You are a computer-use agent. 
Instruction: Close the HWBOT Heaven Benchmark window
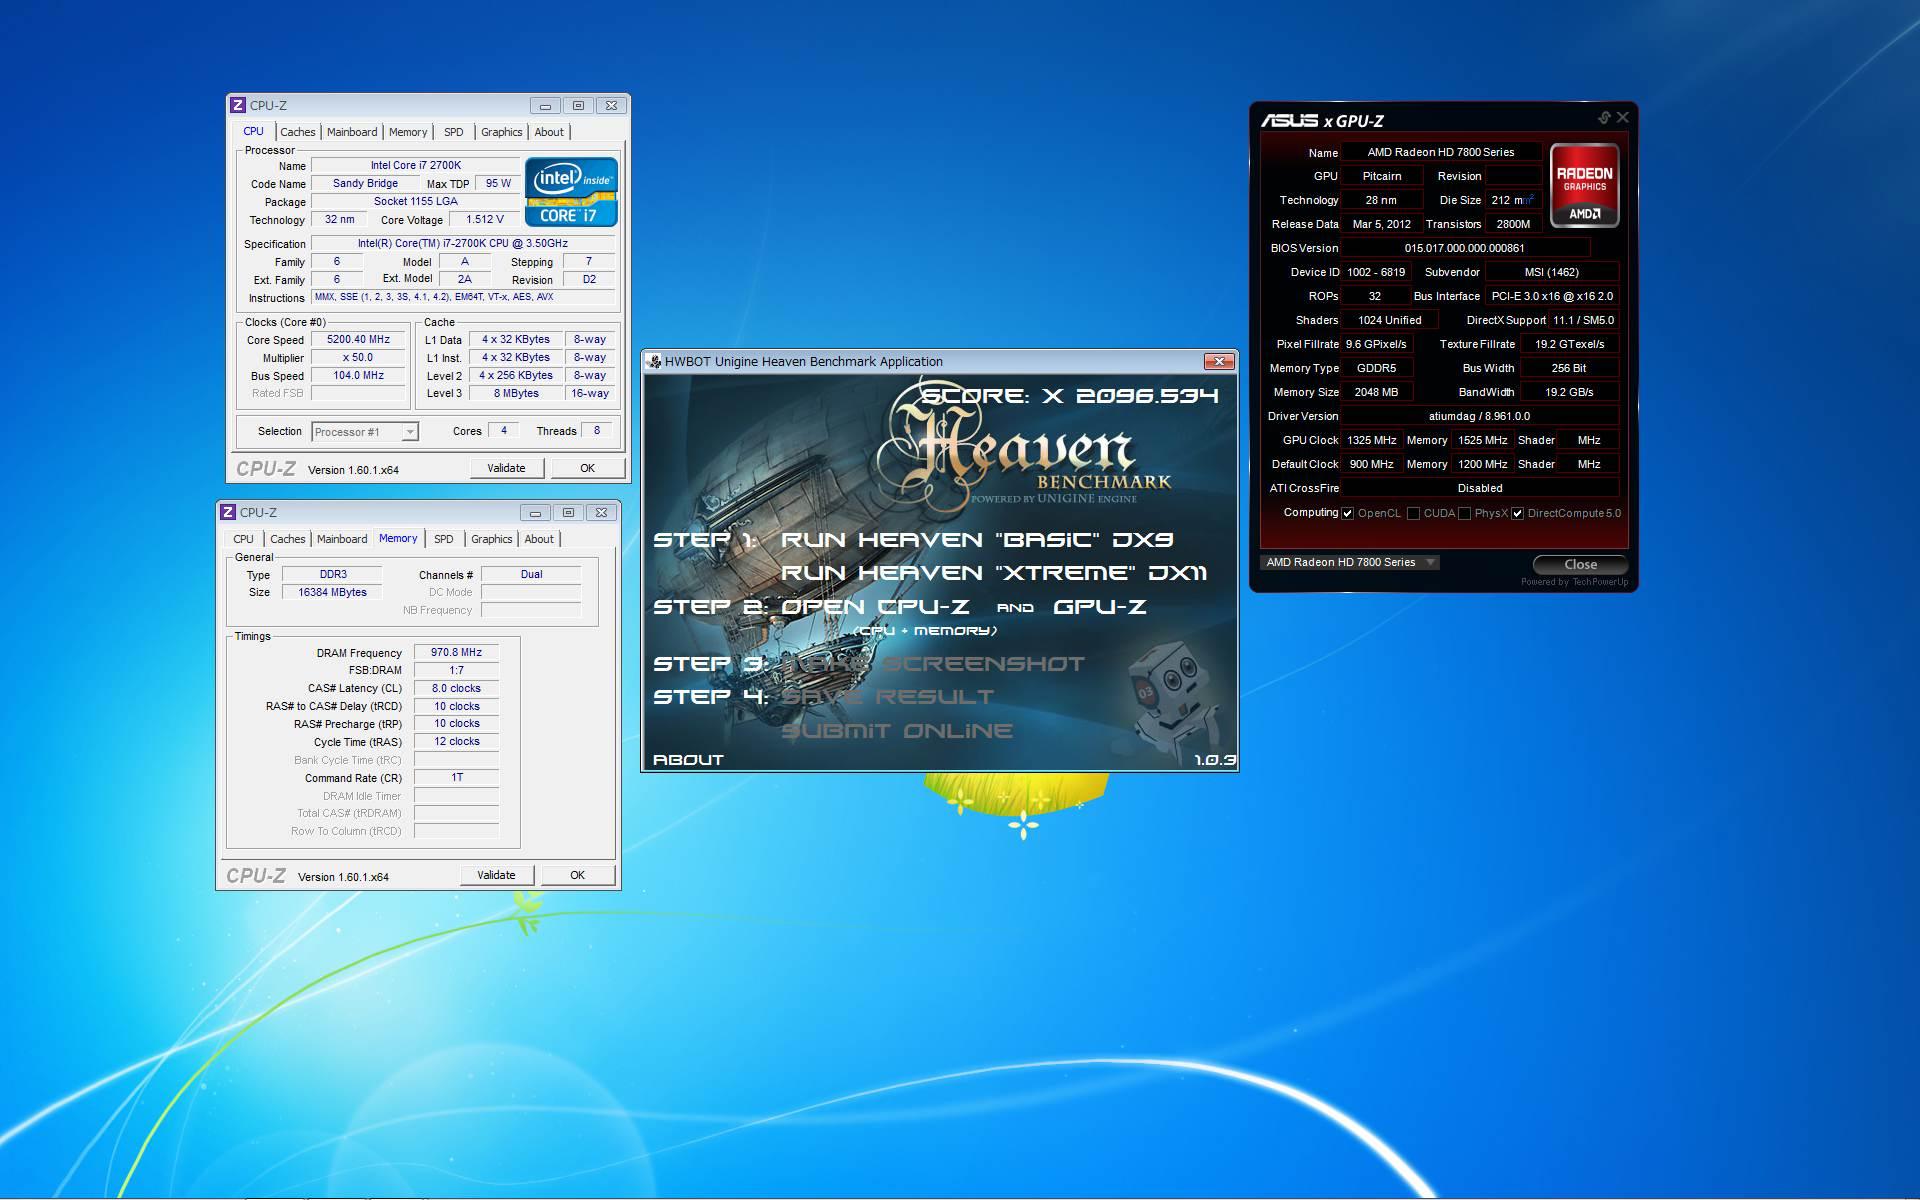(x=1218, y=361)
